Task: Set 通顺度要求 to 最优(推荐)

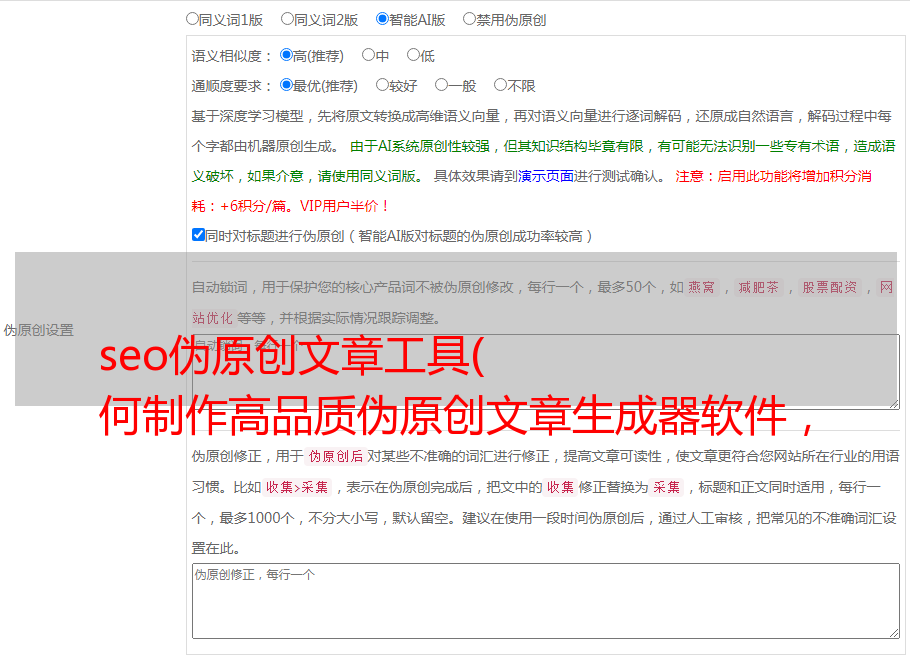Action: point(286,85)
